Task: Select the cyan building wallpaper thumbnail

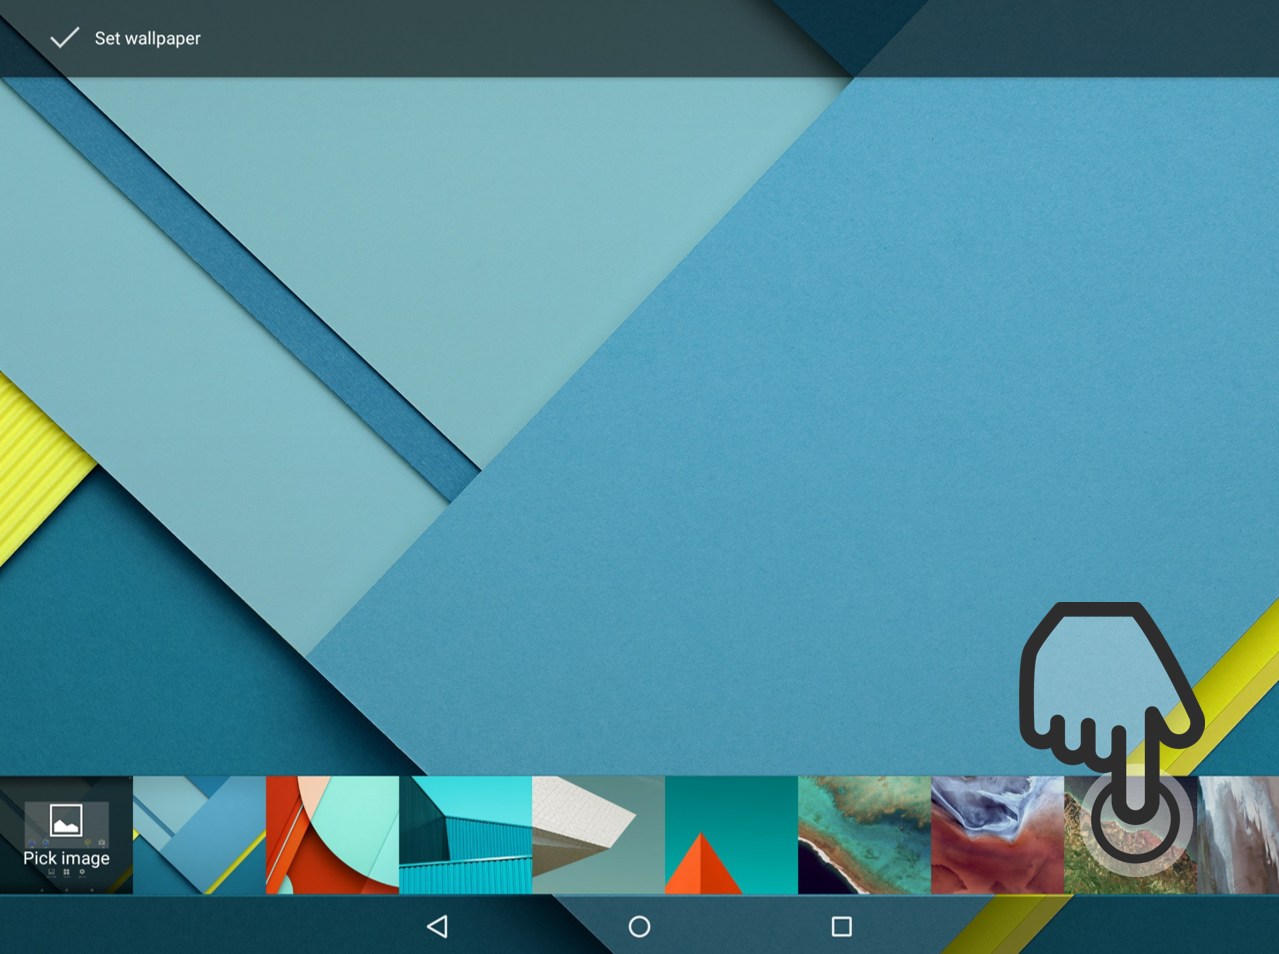Action: point(465,835)
